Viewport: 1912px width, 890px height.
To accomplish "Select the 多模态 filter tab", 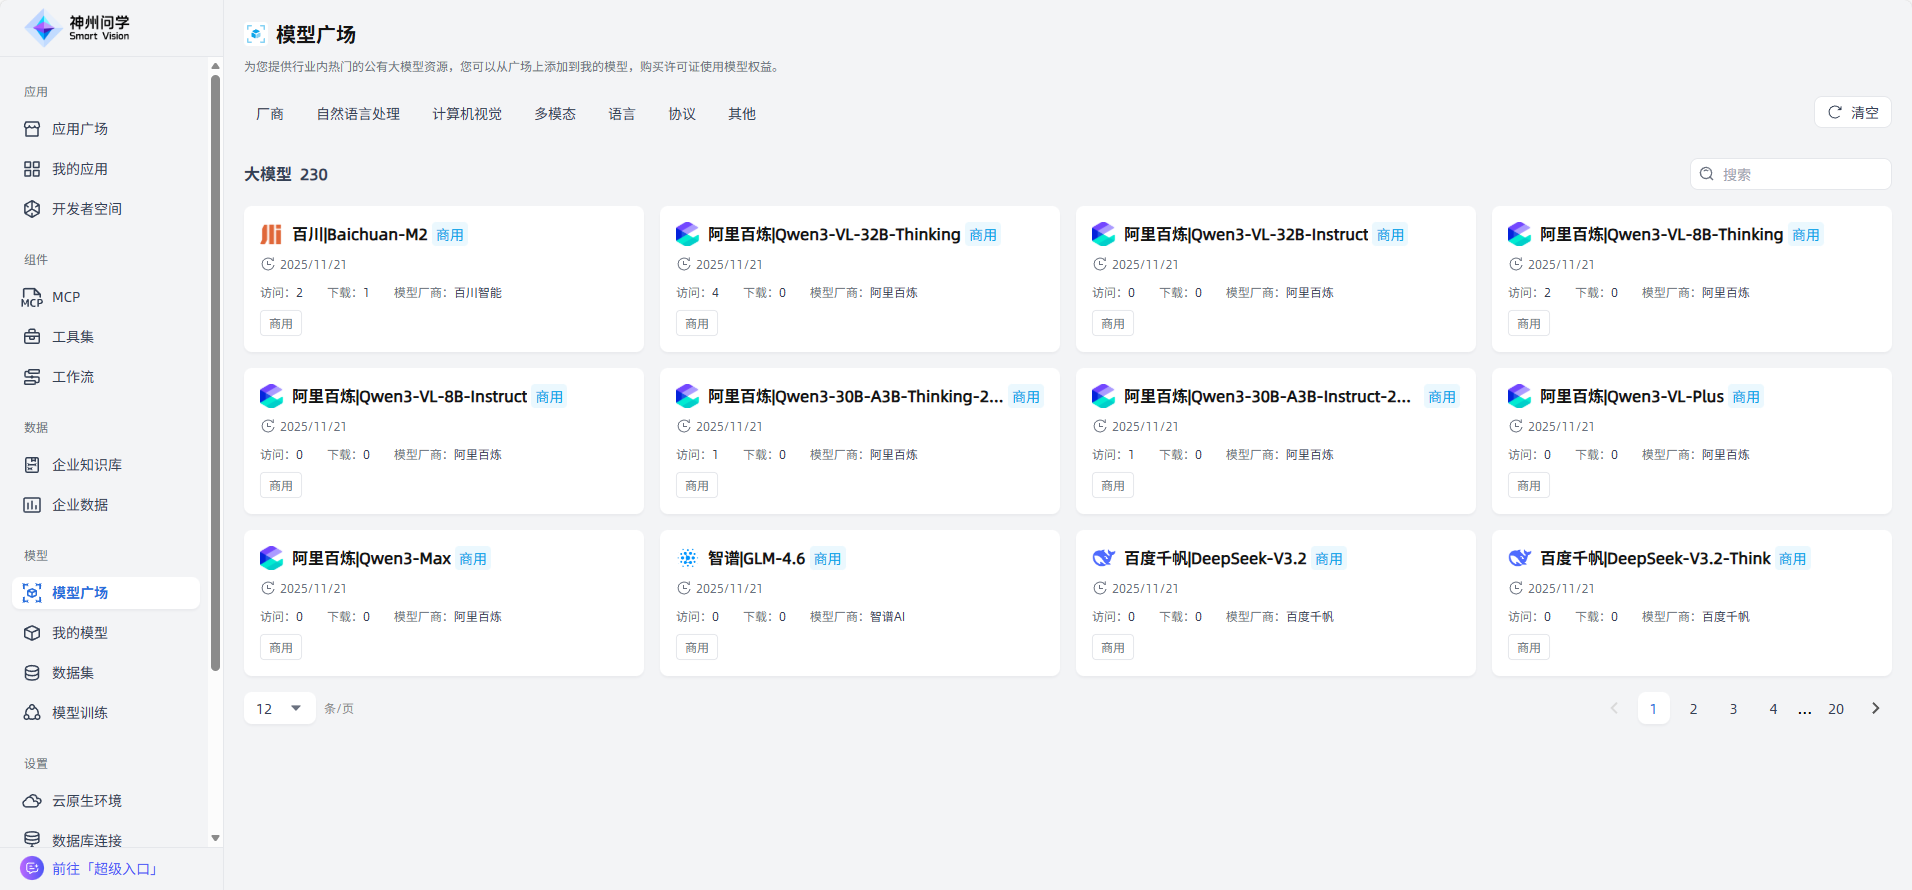I will point(554,114).
